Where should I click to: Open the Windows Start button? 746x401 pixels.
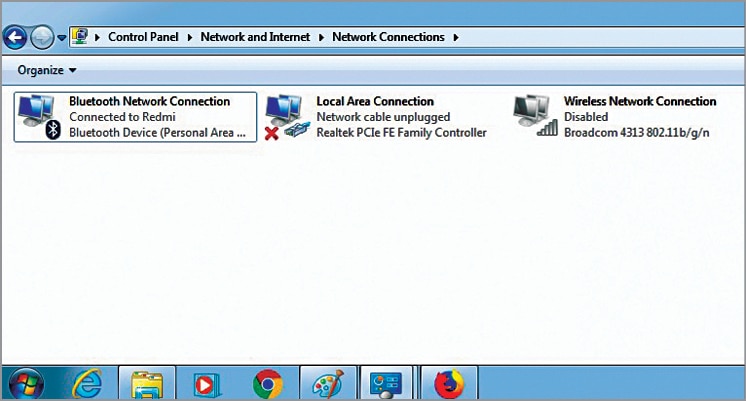25,383
